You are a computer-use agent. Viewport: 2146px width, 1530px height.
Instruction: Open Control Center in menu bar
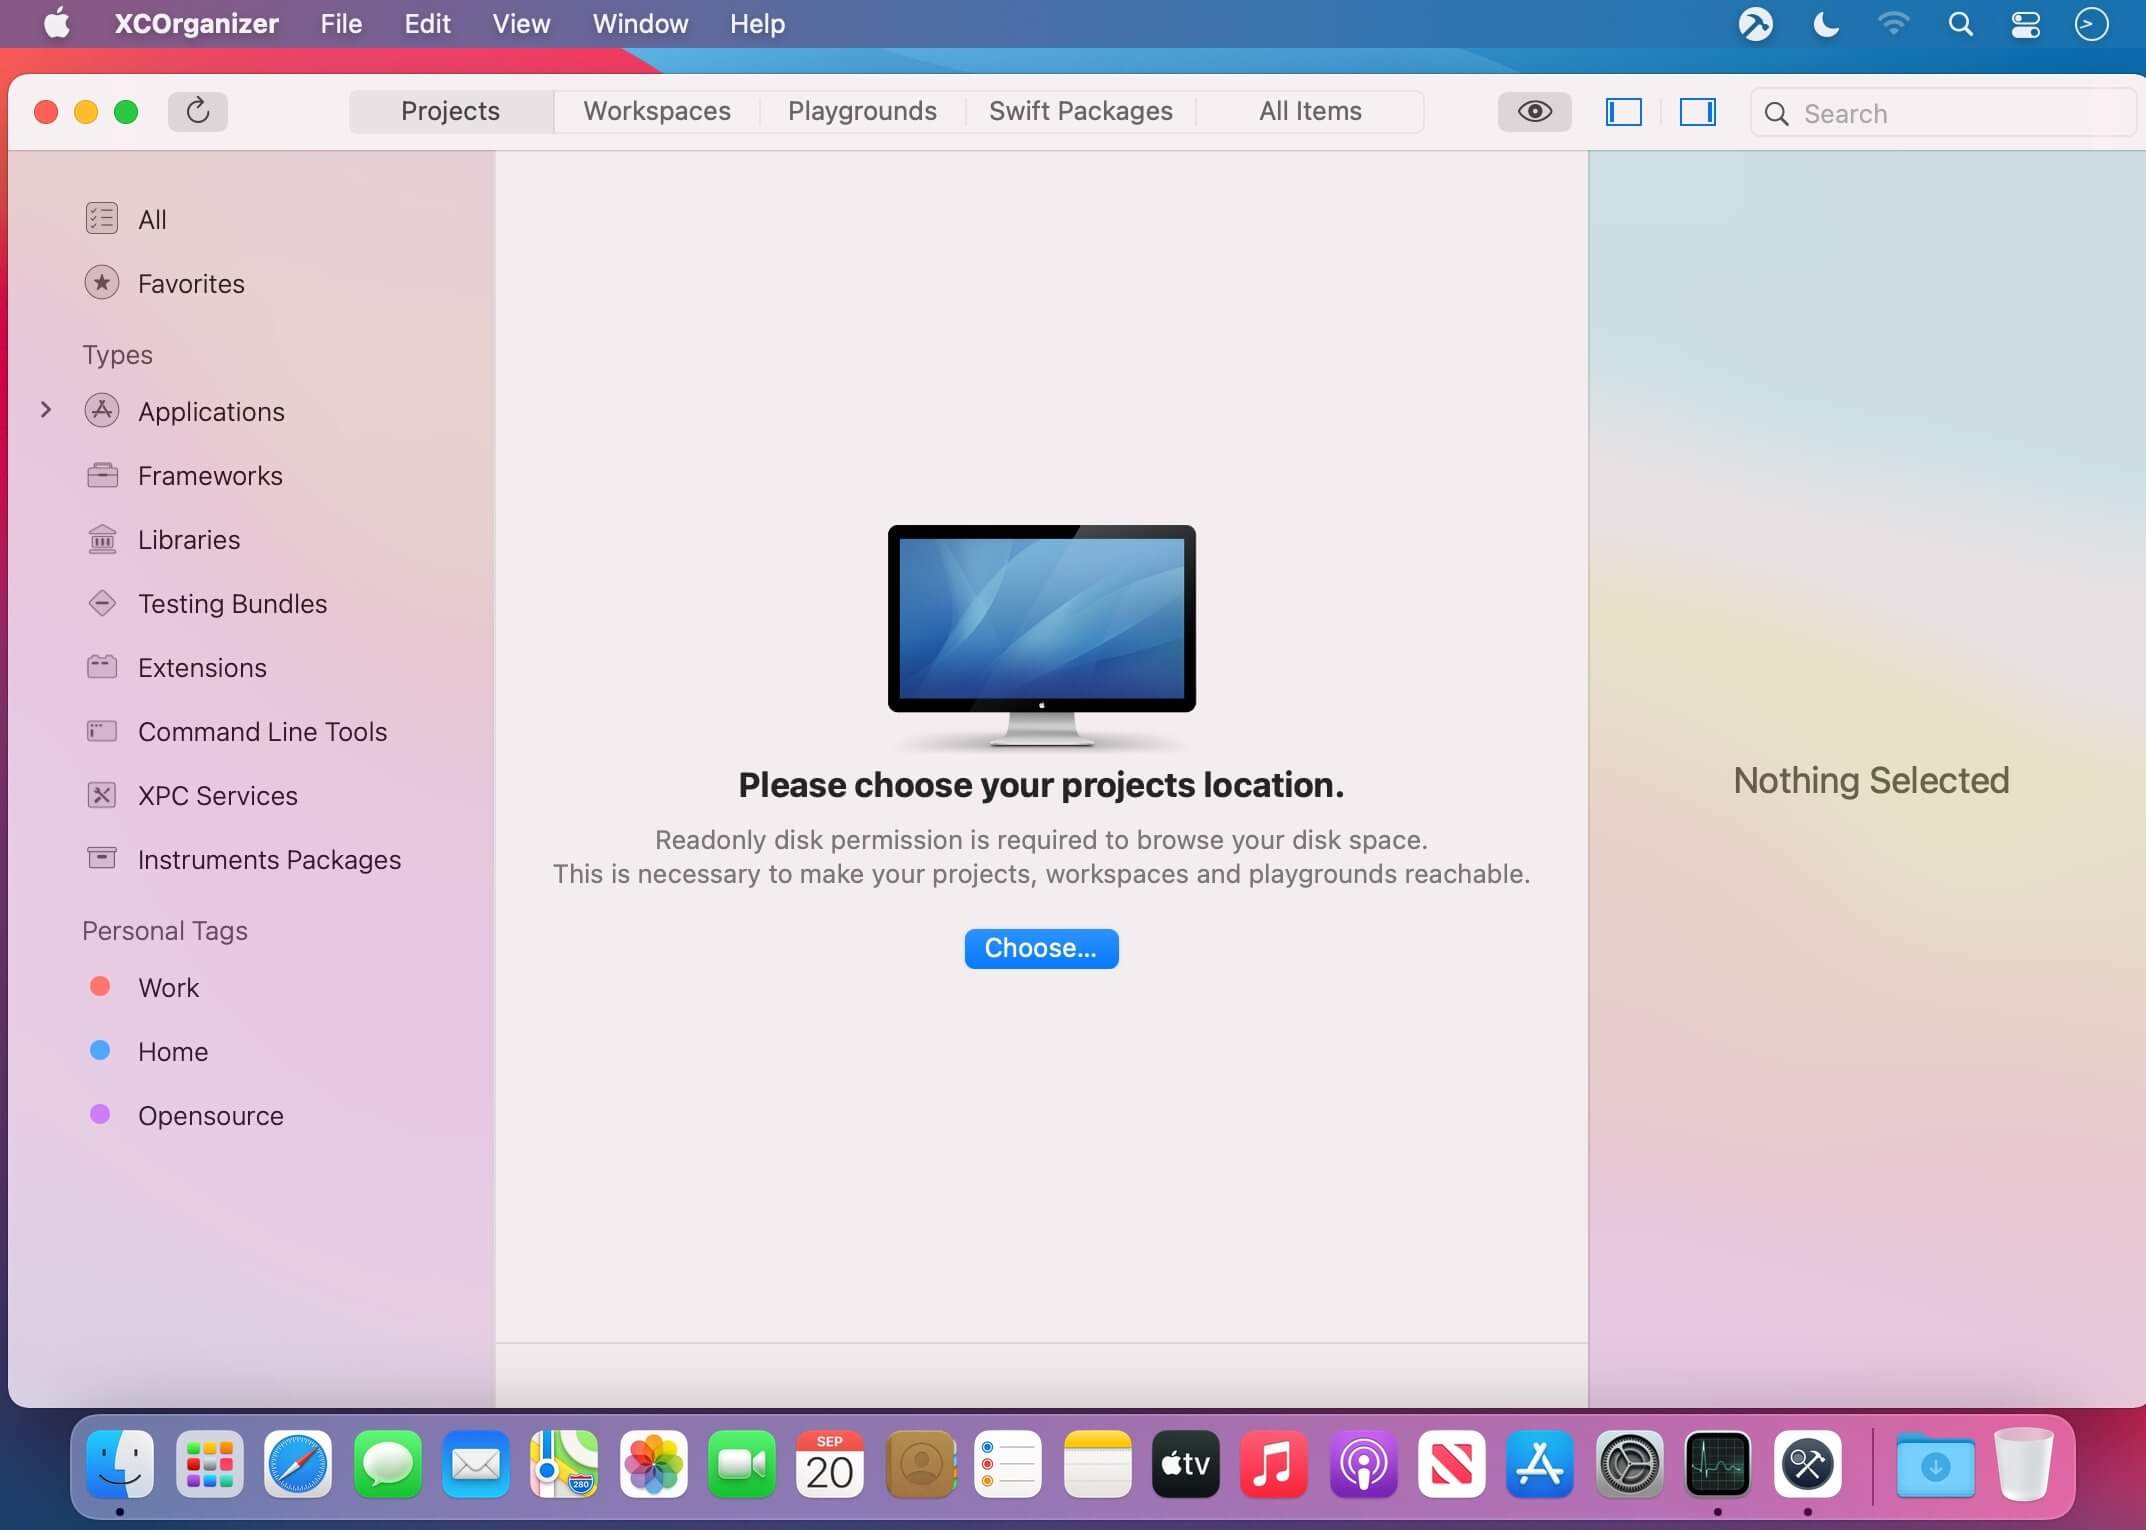(x=2025, y=24)
